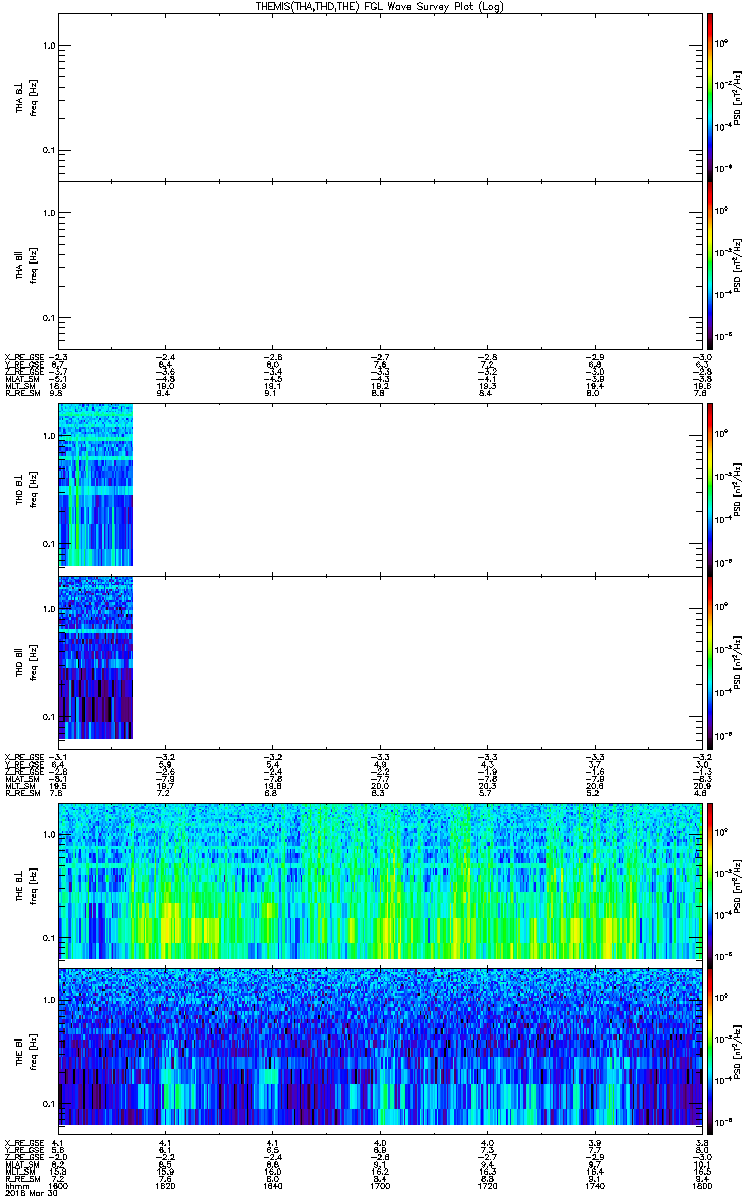Click the THD B-perpendicular spectrogram data block
Screen dimensions: 750x1200
[96, 484]
